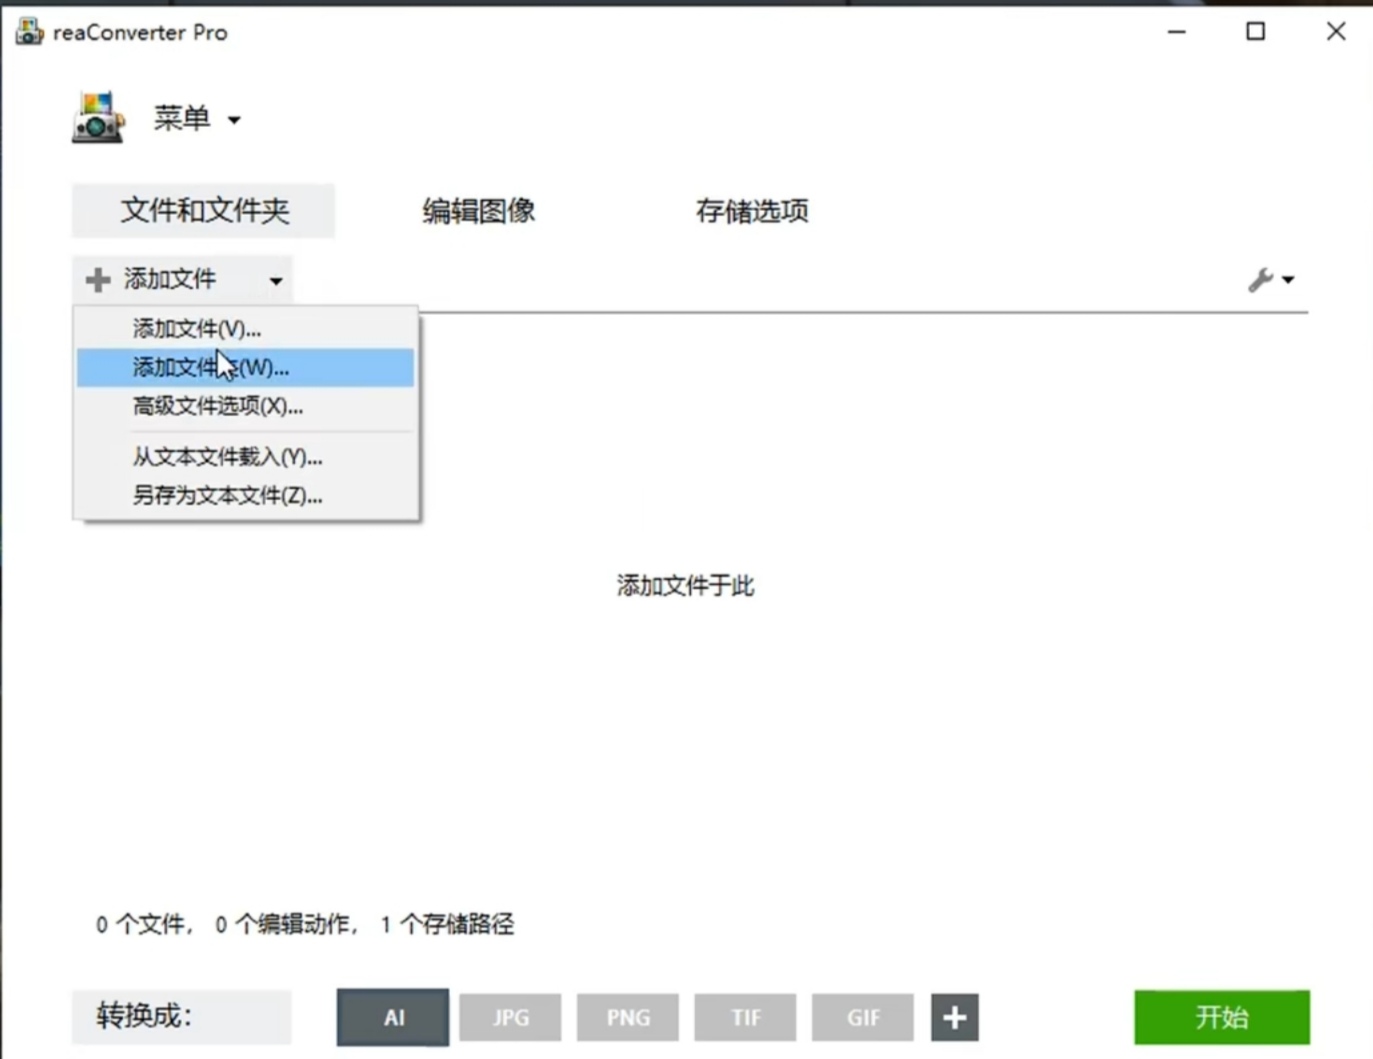Click the 开始 button

1221,1017
